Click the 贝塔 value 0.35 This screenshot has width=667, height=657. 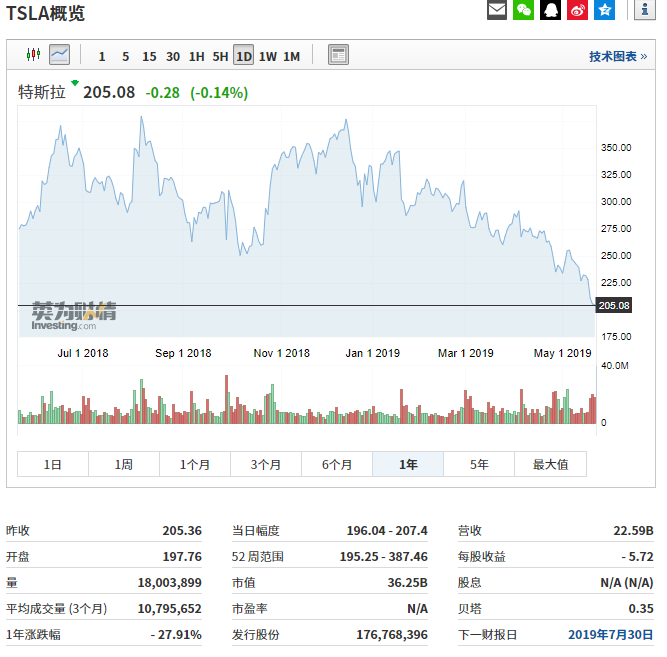(641, 608)
